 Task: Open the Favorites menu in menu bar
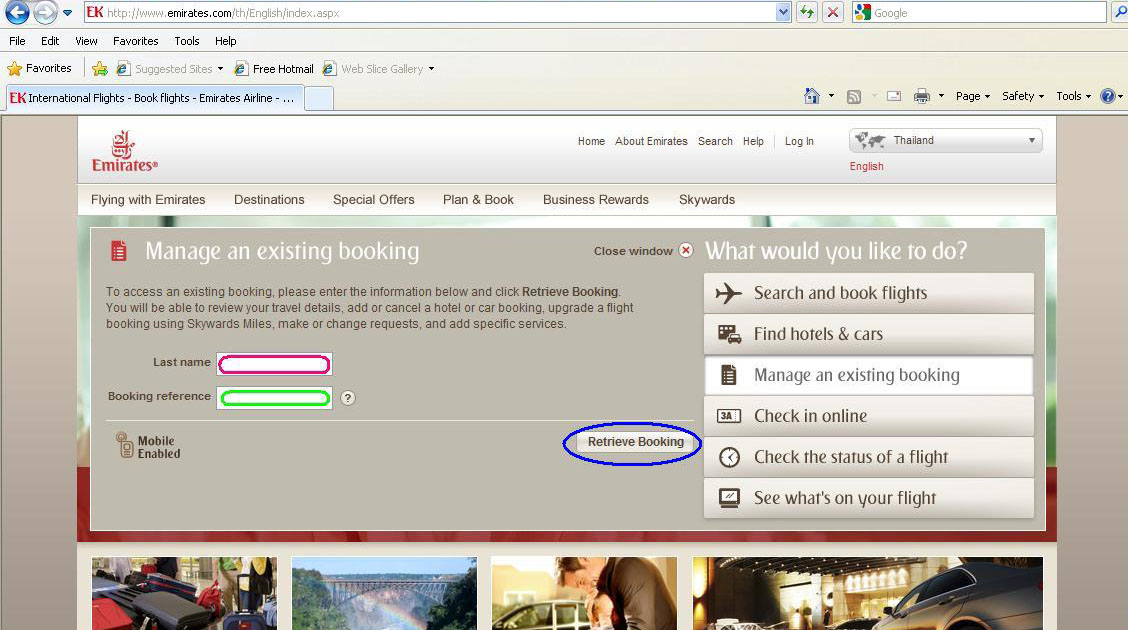click(x=135, y=41)
